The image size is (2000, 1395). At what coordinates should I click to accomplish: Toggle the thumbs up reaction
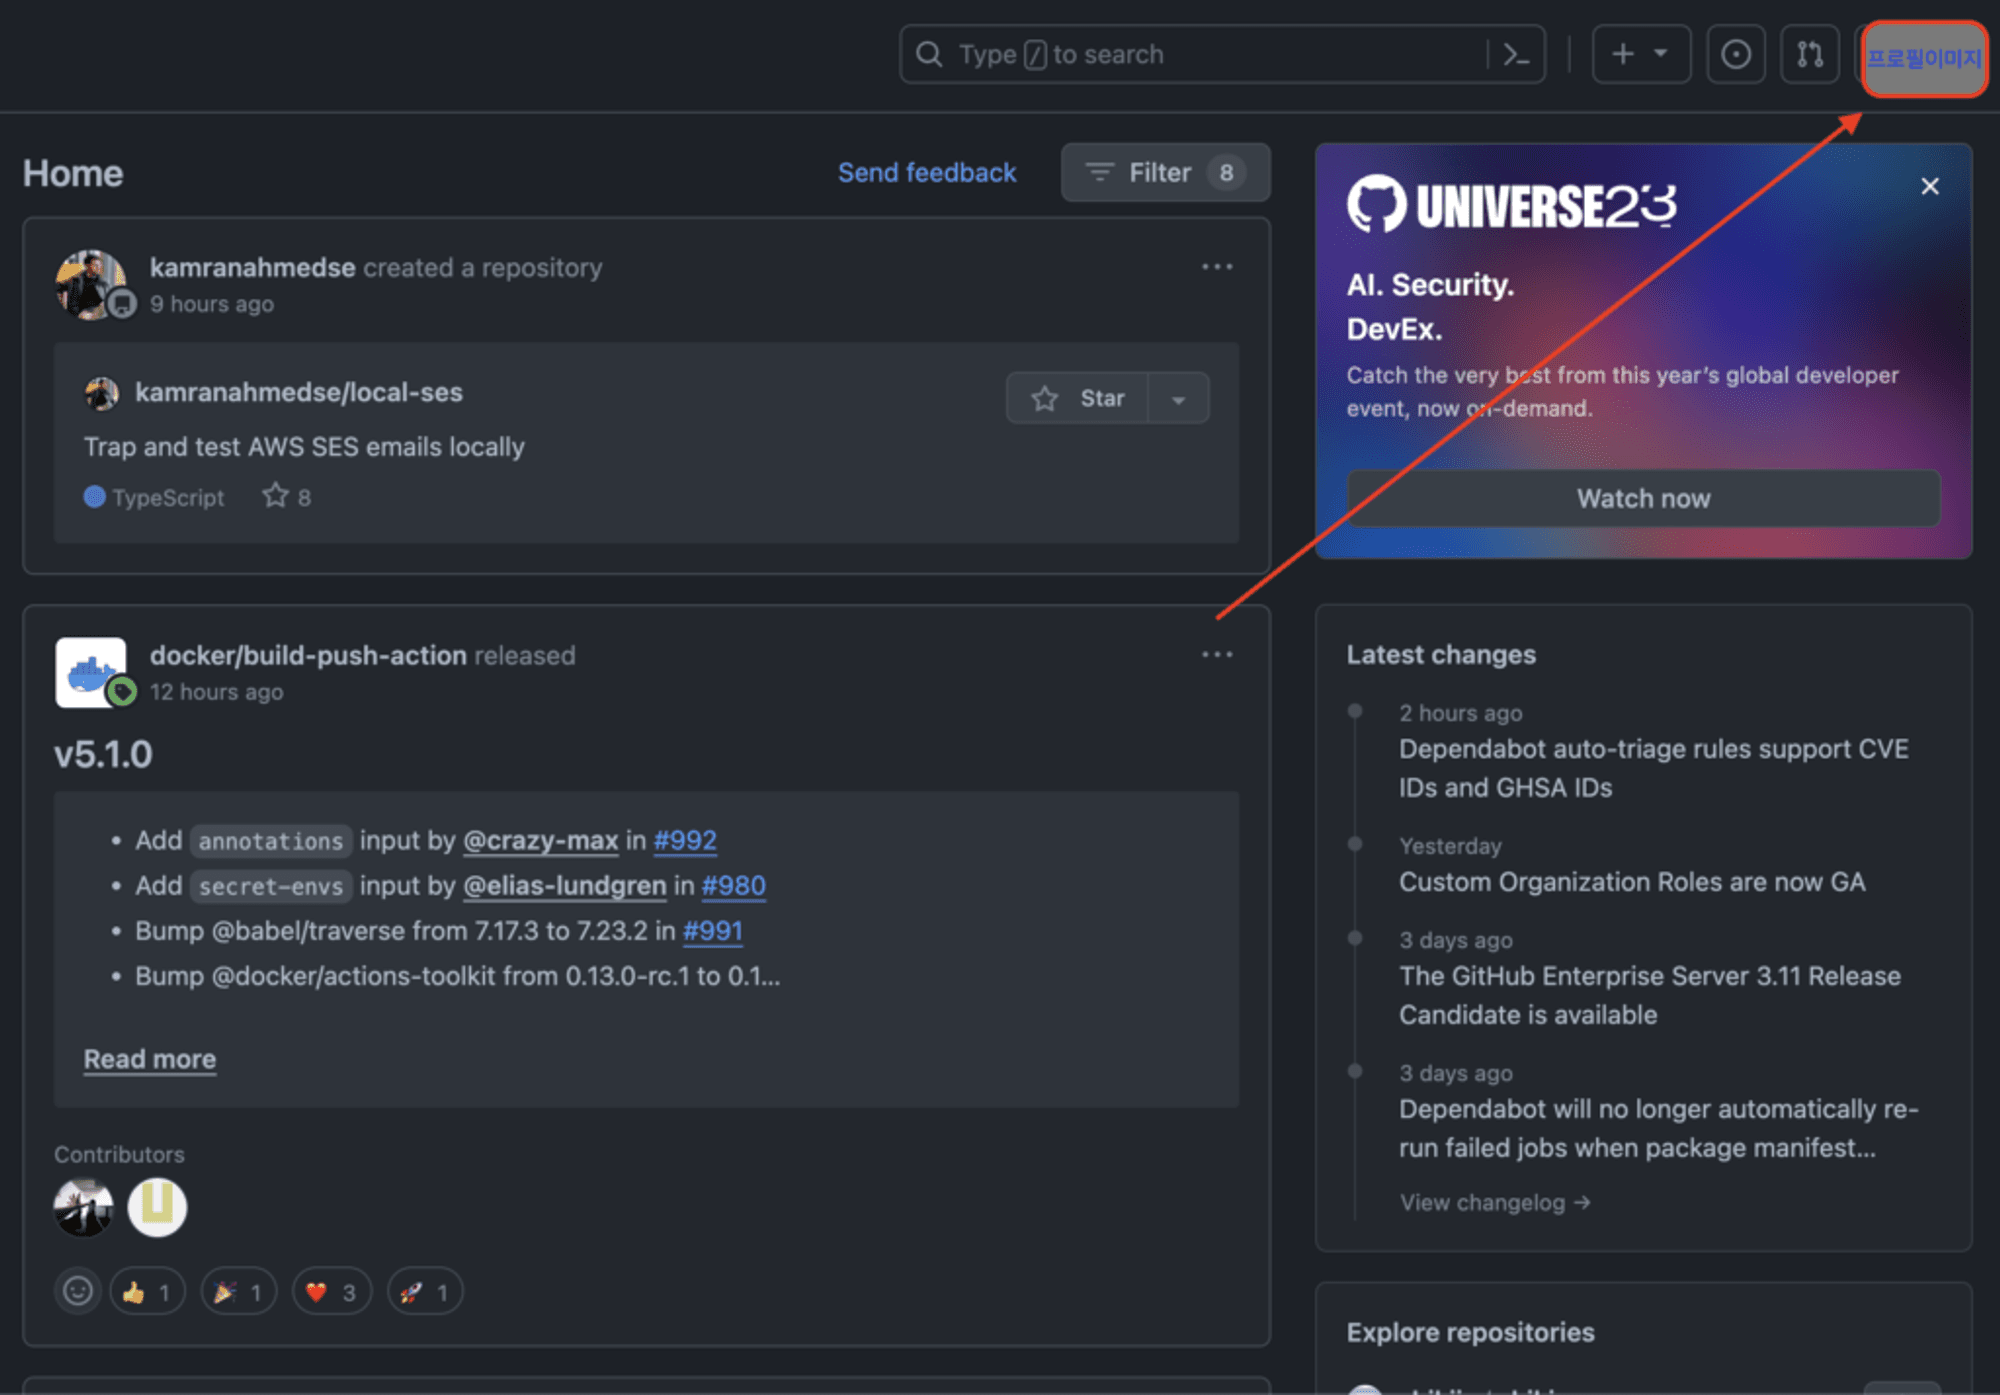pyautogui.click(x=147, y=1292)
